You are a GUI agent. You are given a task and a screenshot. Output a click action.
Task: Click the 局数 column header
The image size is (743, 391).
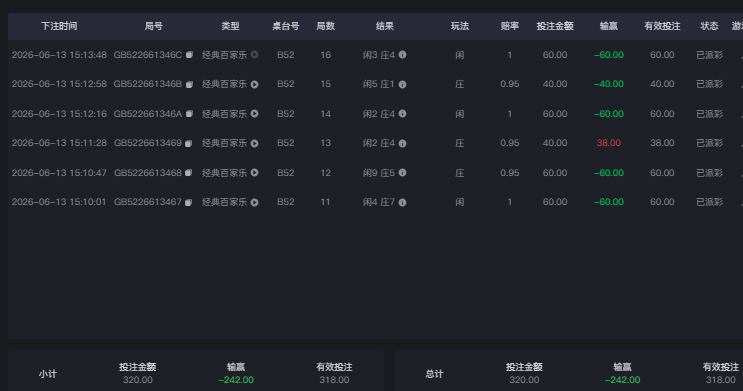326,26
